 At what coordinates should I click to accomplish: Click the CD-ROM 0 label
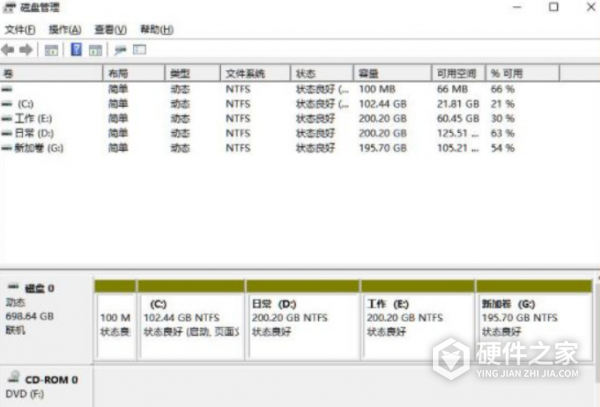pos(51,380)
